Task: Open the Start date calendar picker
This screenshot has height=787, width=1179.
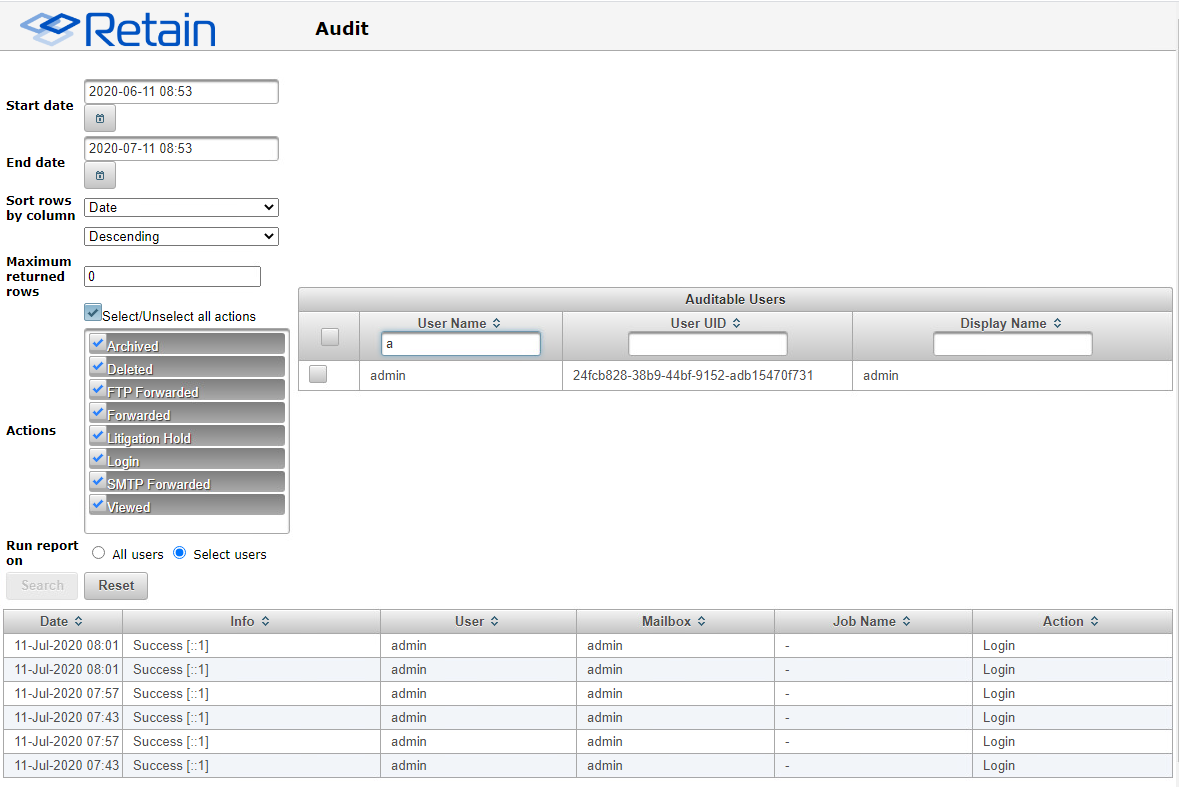Action: [99, 119]
